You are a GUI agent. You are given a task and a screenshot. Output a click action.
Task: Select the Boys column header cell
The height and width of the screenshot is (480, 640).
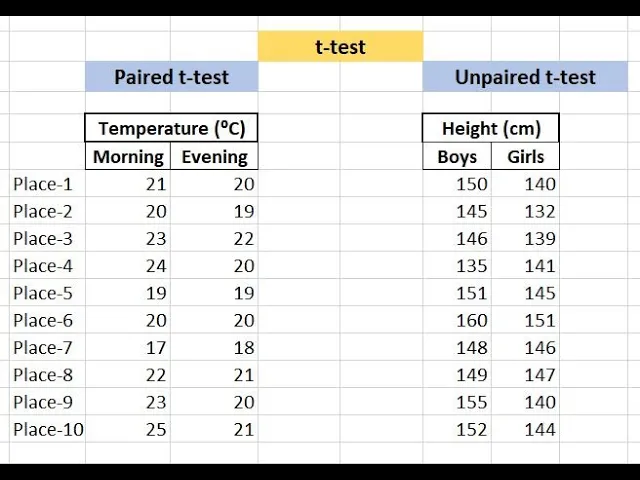[457, 156]
